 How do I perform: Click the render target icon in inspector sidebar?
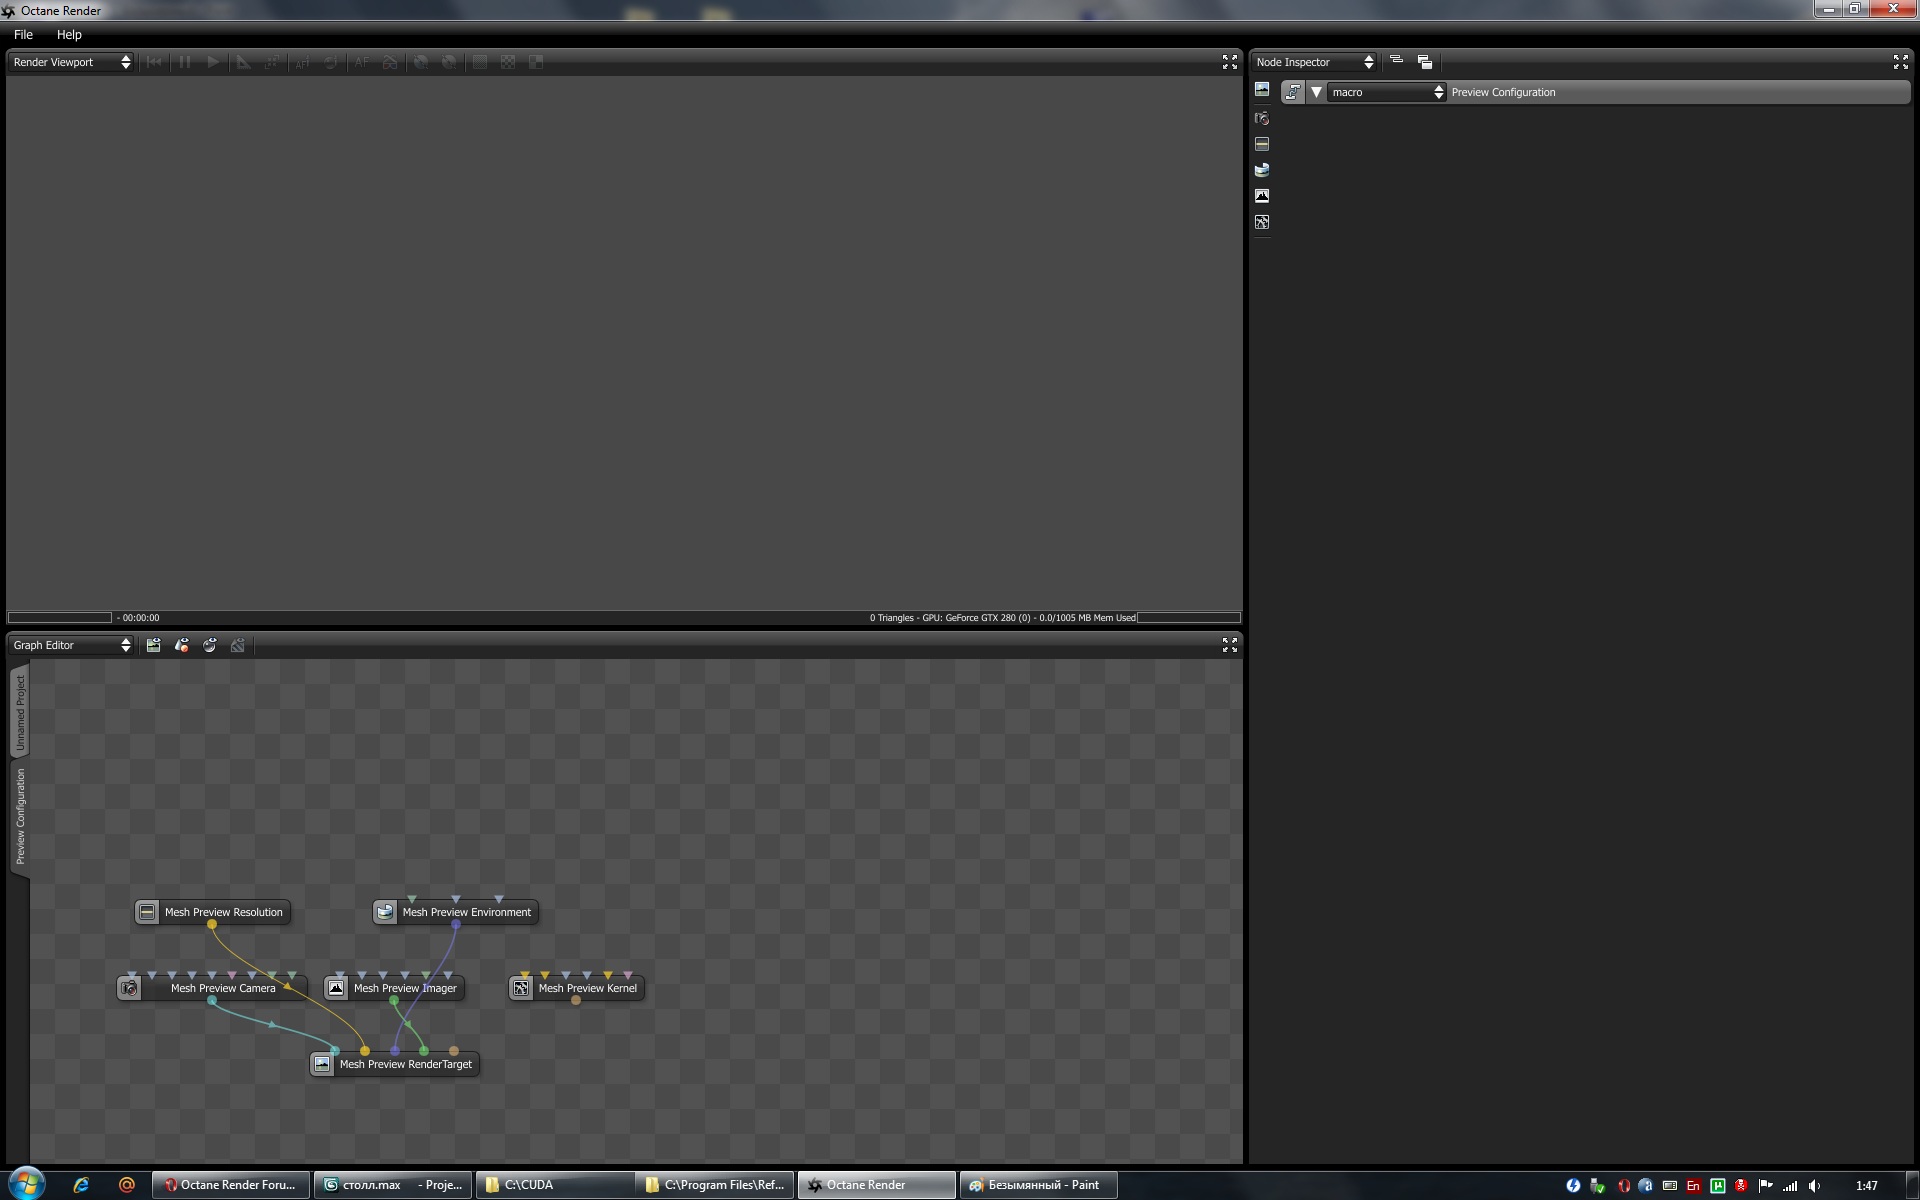1262,90
